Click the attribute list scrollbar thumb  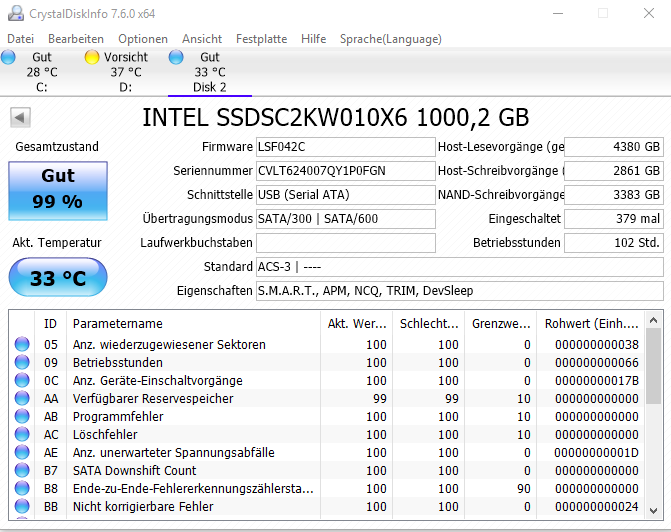pyautogui.click(x=653, y=366)
